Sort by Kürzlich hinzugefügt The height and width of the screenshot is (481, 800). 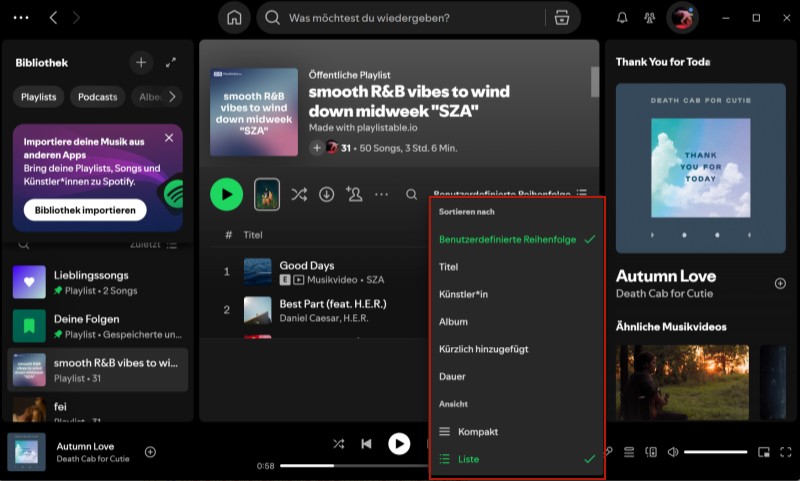click(517, 349)
